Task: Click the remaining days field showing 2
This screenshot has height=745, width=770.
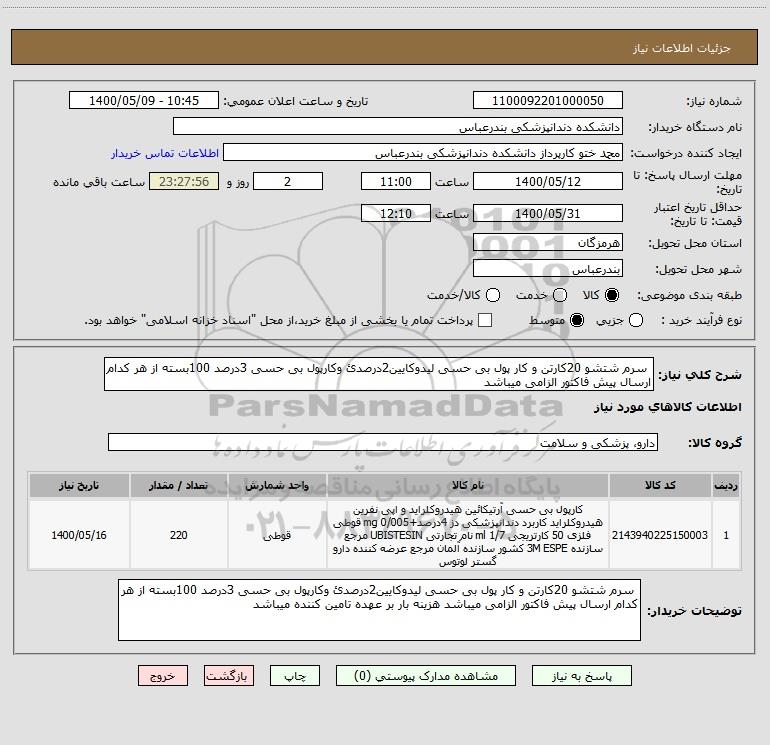Action: 288,181
